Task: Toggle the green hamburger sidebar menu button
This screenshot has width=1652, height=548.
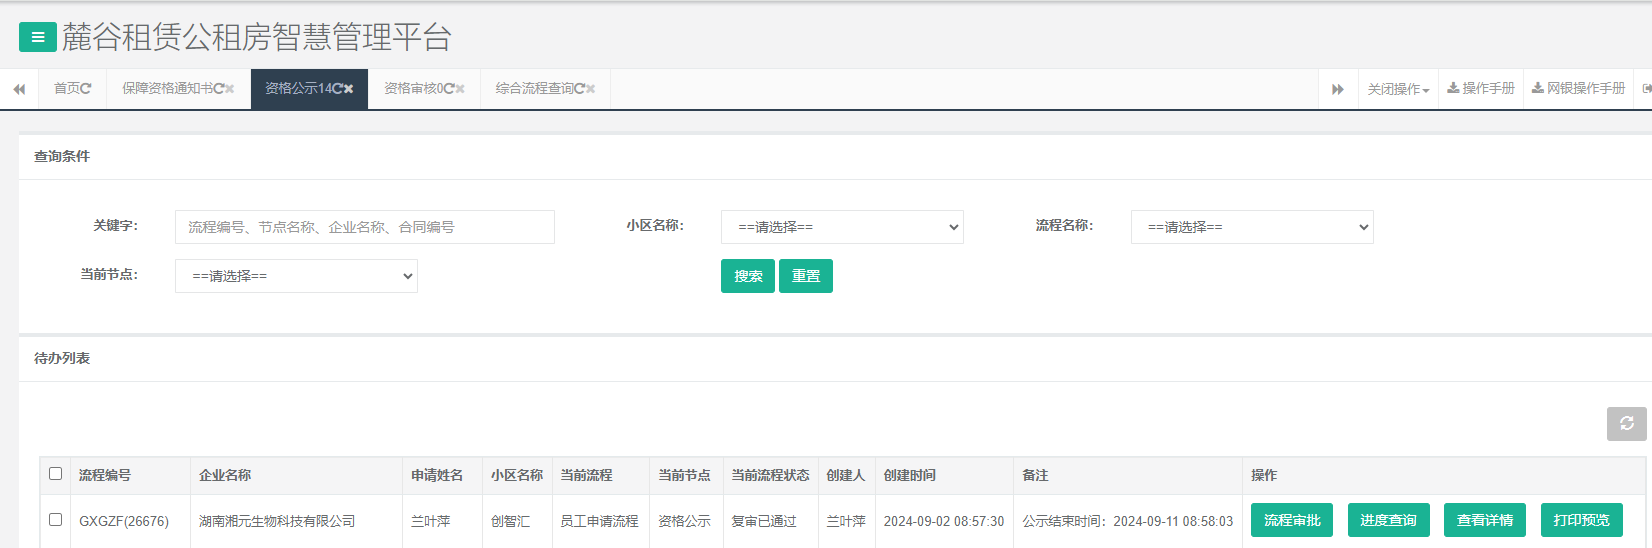Action: (37, 38)
